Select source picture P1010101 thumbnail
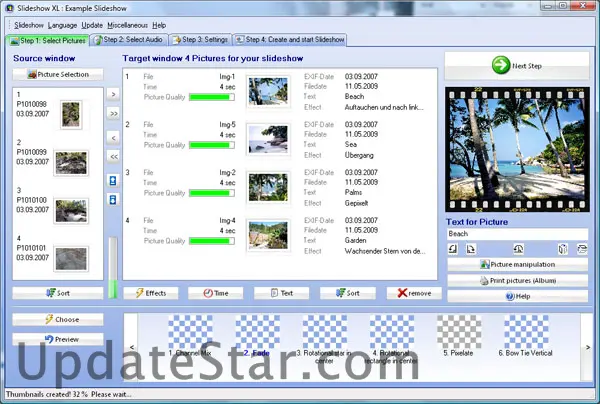The image size is (600, 404). tap(71, 259)
